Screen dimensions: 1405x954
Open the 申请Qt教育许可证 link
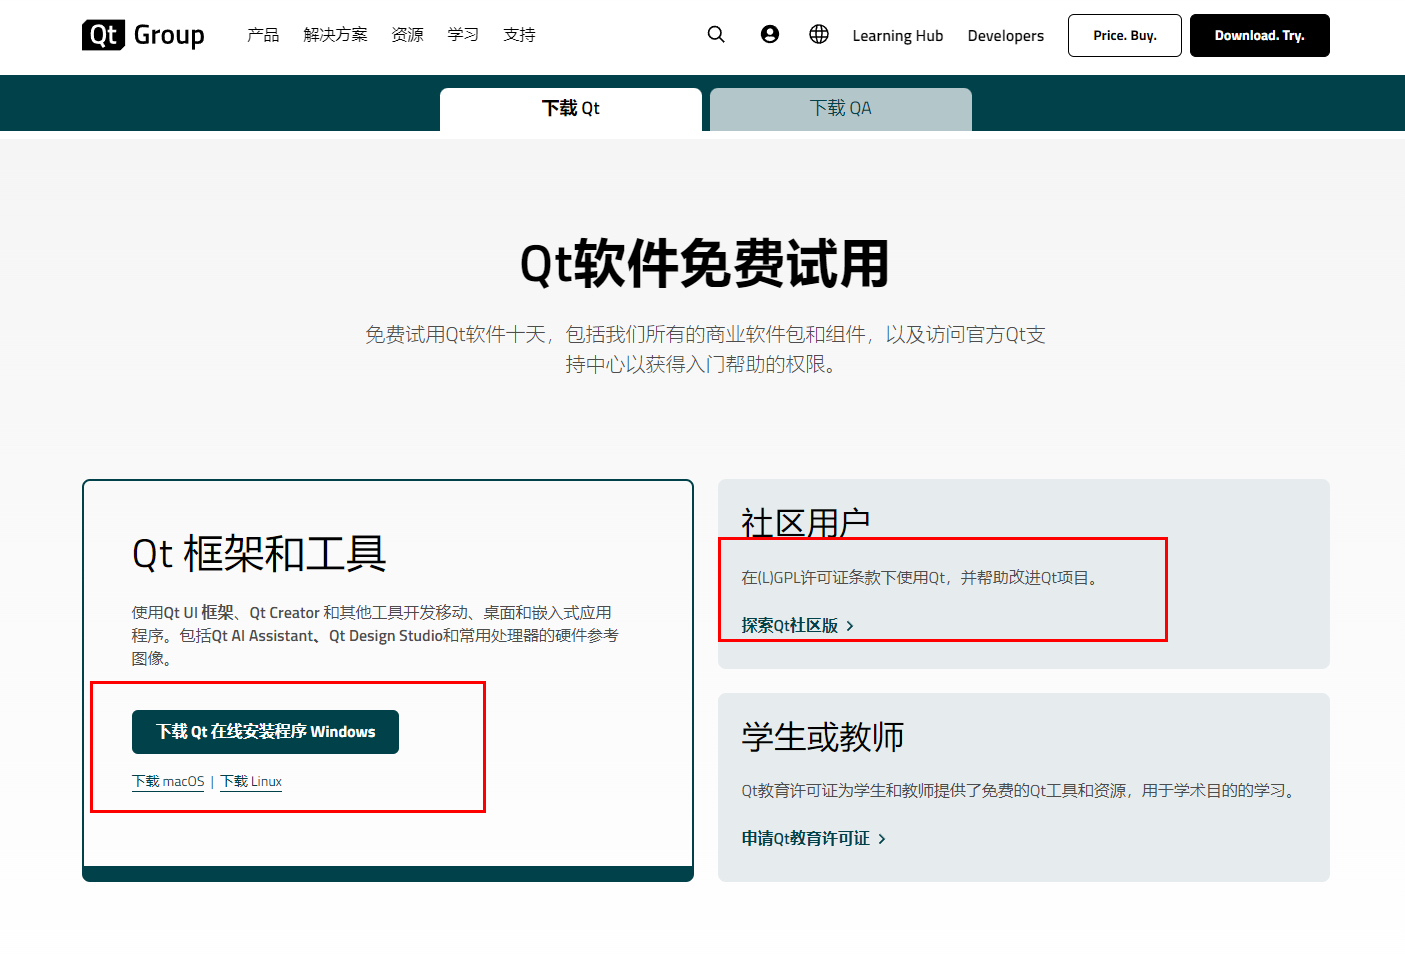pos(806,838)
